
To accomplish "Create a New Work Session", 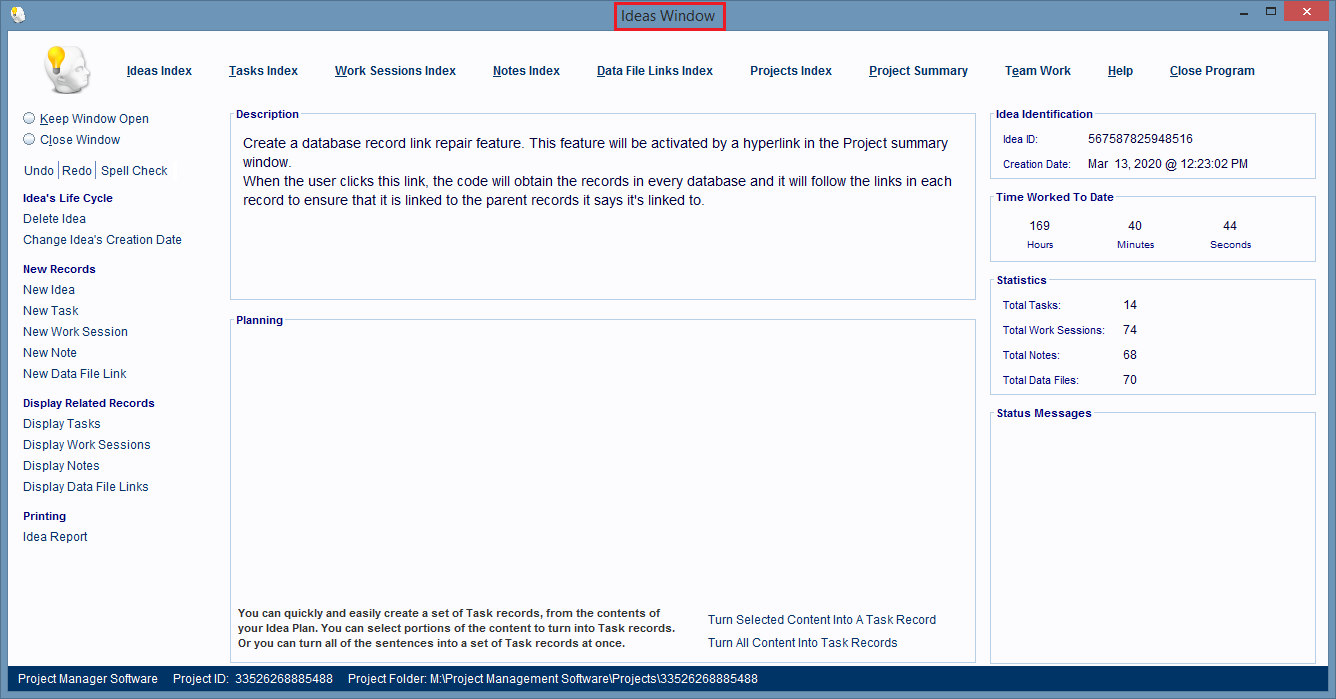I will point(75,332).
